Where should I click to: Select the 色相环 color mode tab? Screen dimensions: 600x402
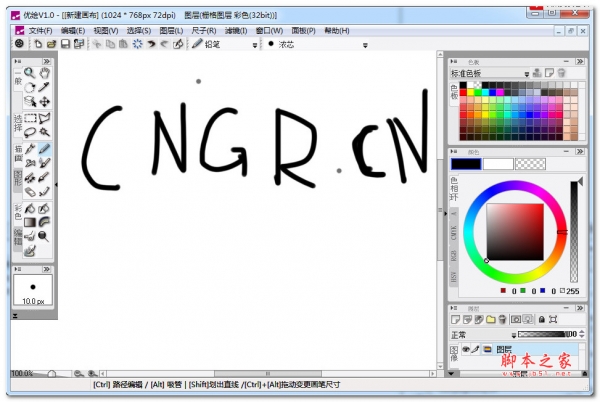pos(454,189)
